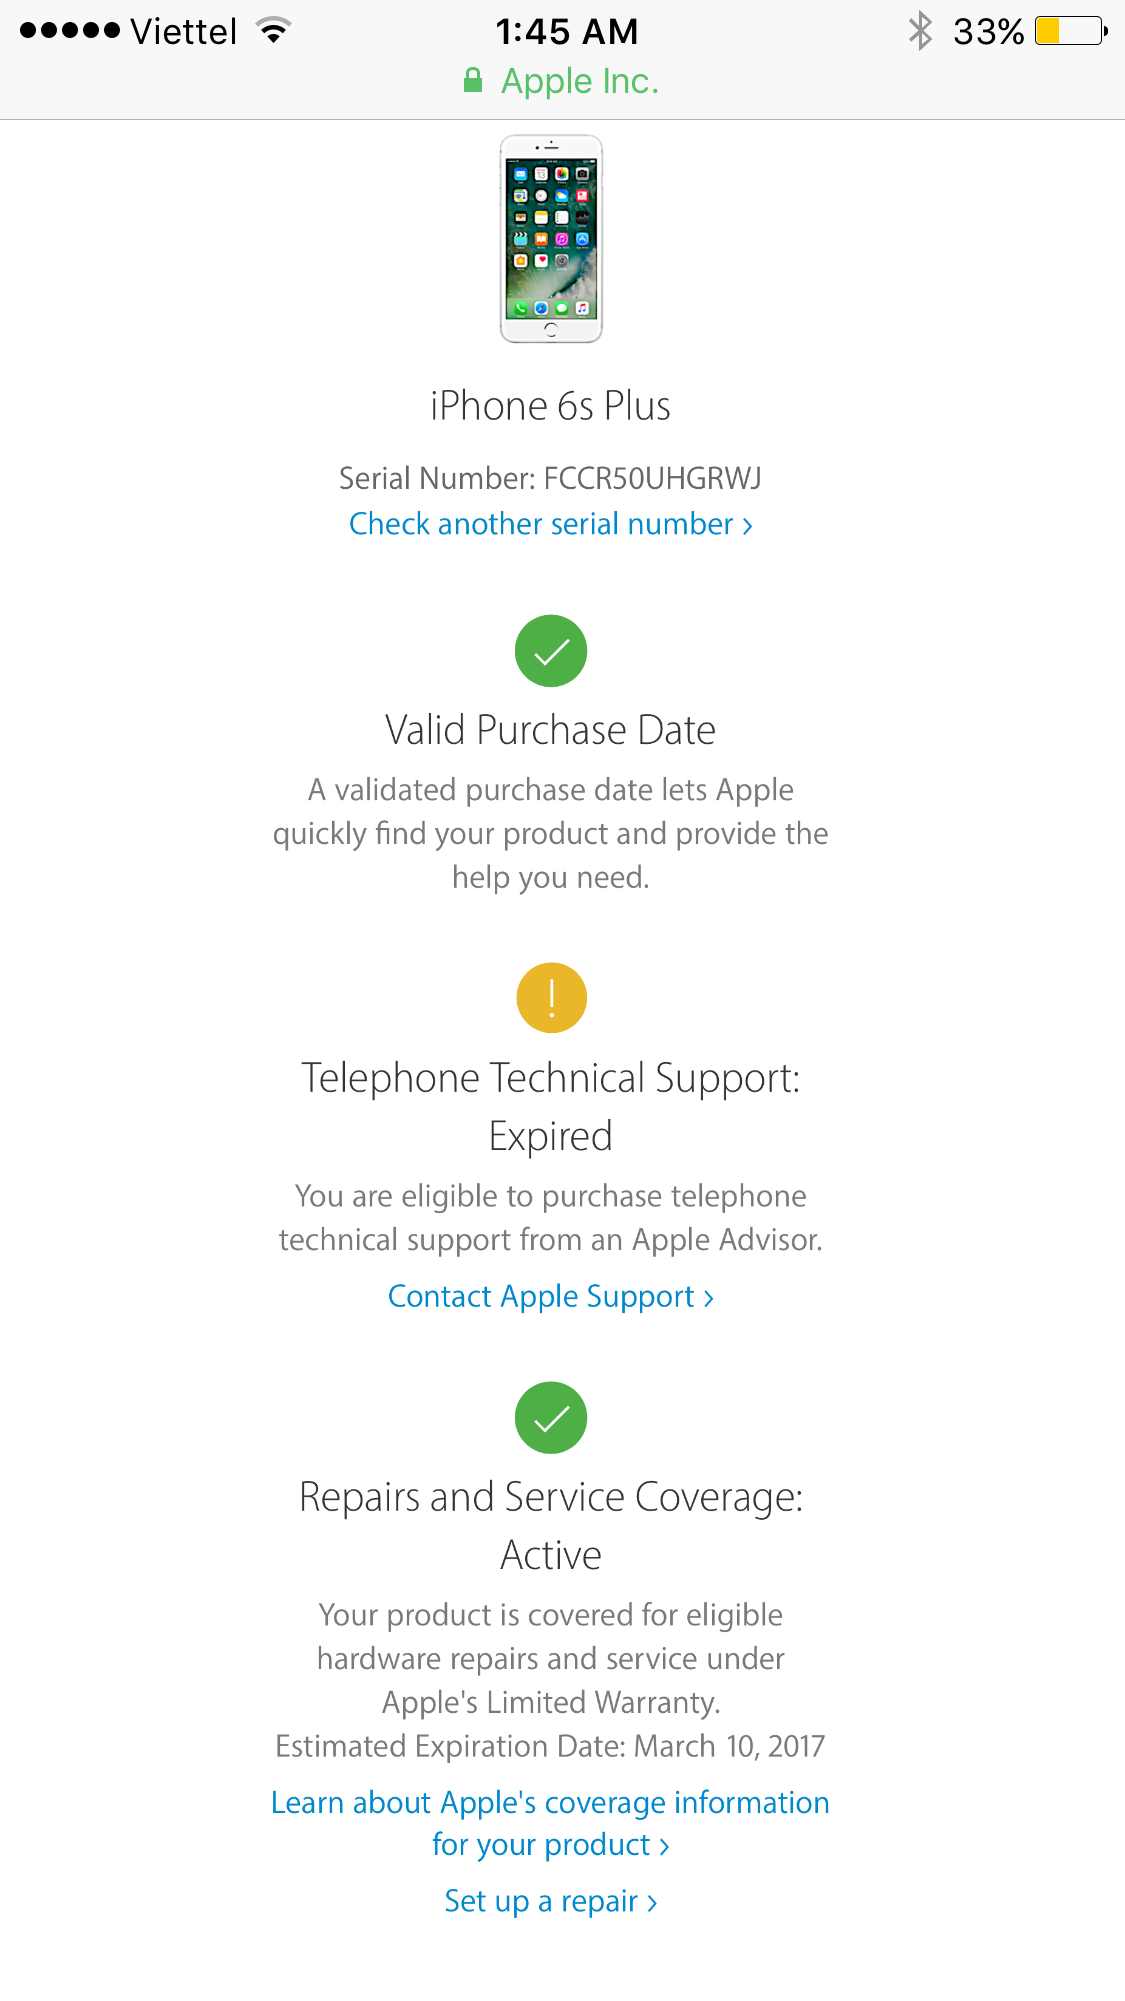Tap the Apple Inc. address bar title
Viewport: 1125px width, 2001px height.
[x=580, y=81]
